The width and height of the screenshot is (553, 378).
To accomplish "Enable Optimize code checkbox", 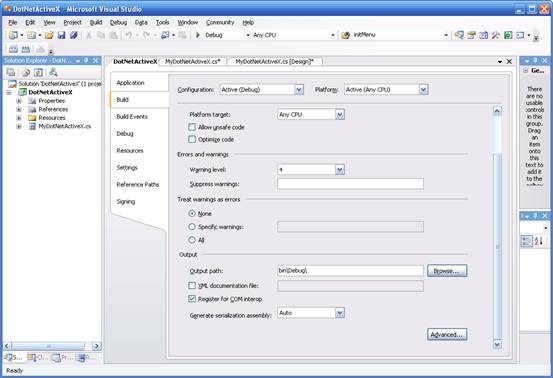I will pyautogui.click(x=192, y=139).
